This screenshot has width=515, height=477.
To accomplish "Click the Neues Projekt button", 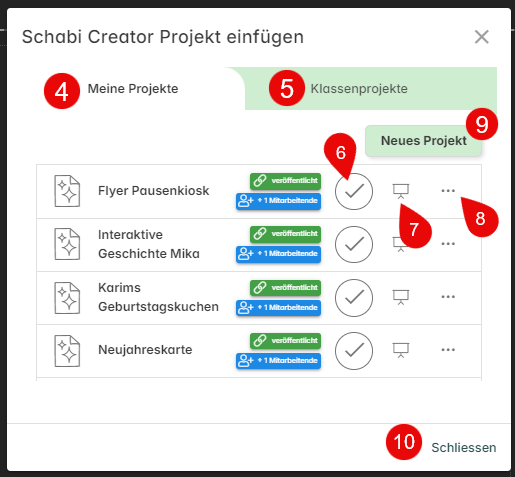I will click(423, 141).
